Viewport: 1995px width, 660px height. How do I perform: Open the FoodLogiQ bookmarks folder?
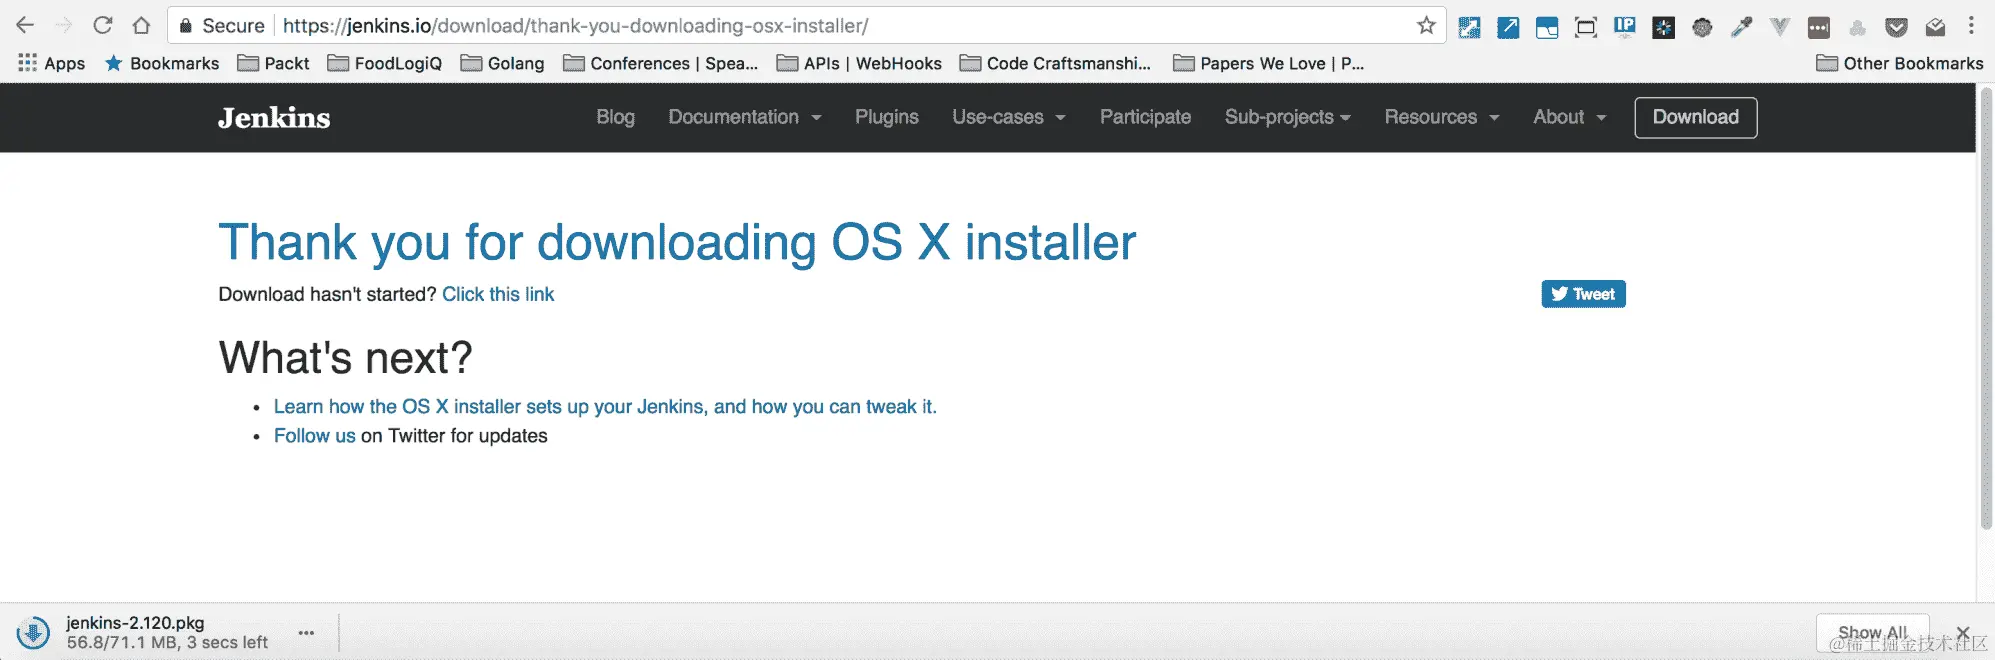(385, 63)
